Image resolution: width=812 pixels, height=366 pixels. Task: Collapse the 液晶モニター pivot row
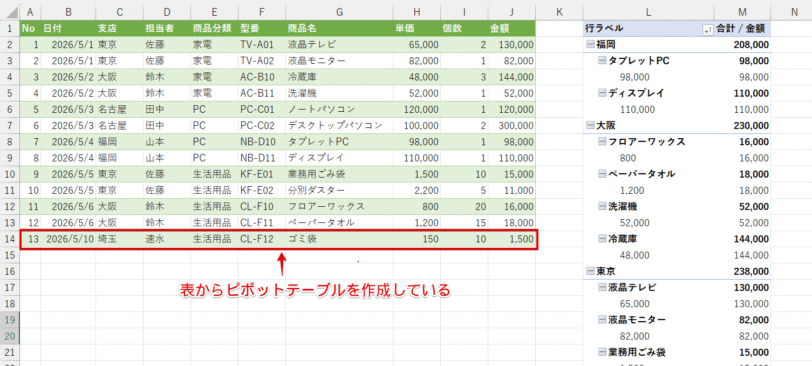(602, 319)
